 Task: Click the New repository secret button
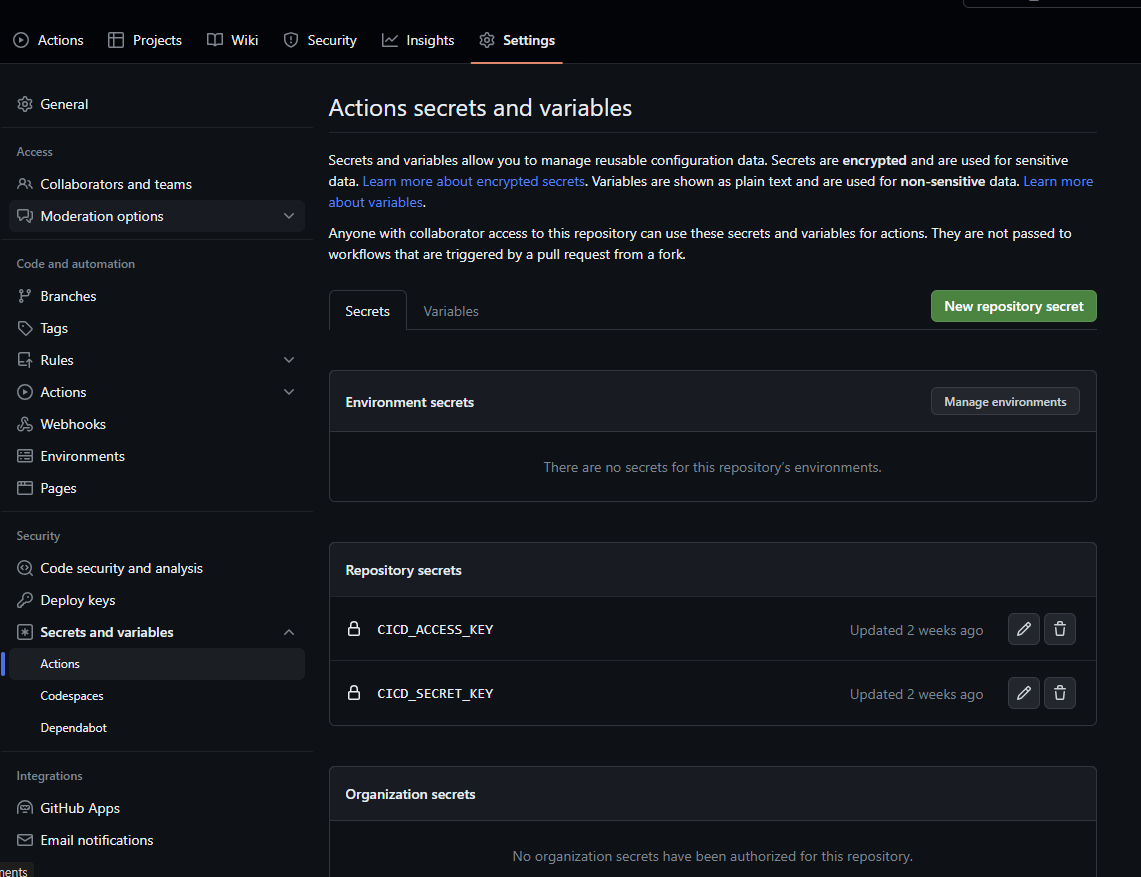click(x=1014, y=306)
